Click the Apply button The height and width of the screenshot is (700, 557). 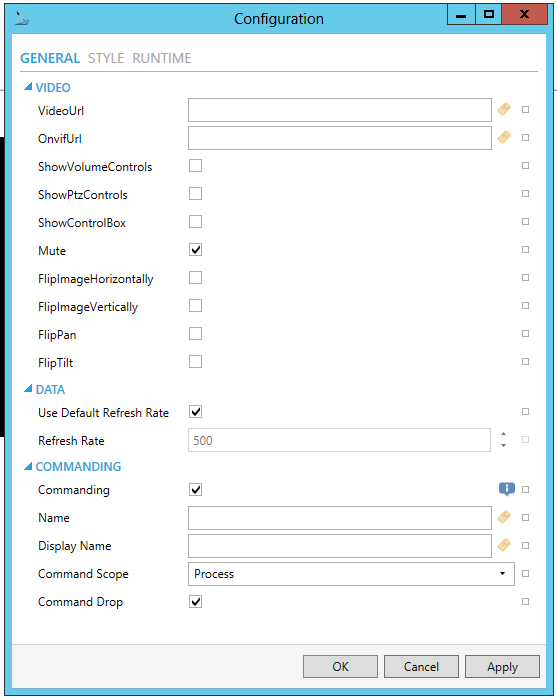coord(502,667)
